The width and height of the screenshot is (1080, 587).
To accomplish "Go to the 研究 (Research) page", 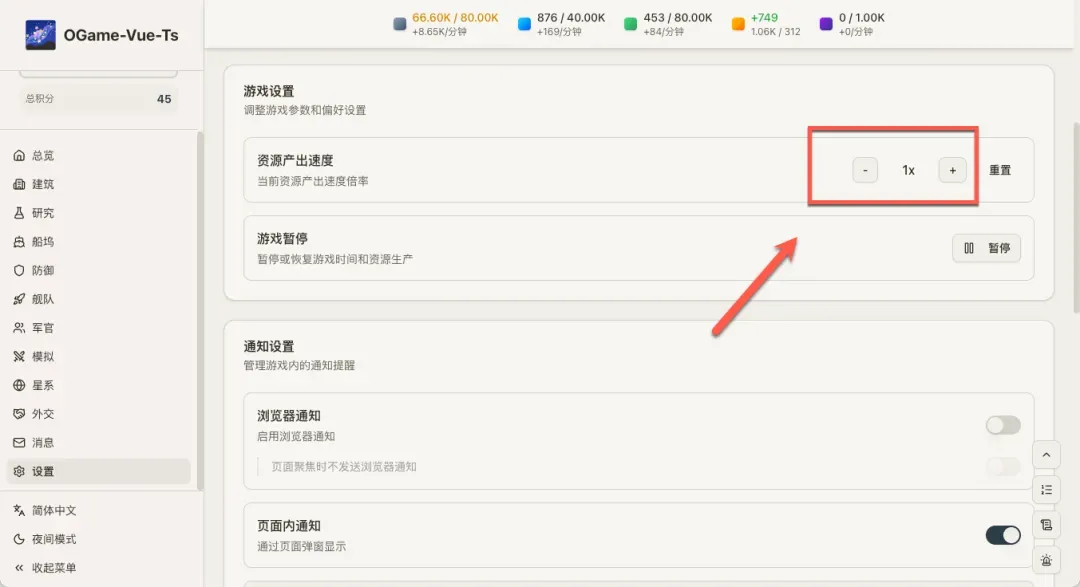I will (x=42, y=213).
